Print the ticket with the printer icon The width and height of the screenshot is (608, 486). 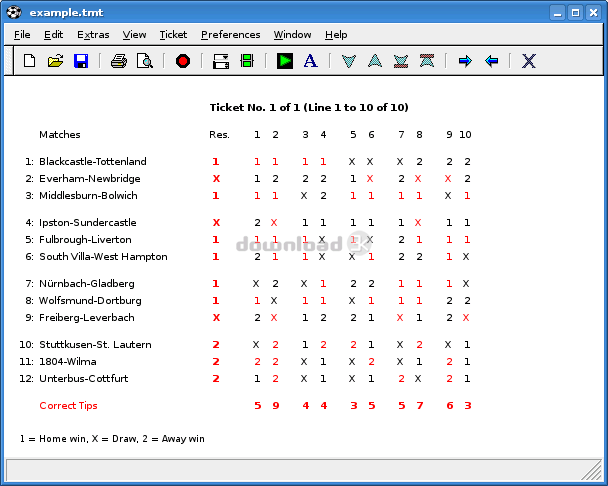119,61
